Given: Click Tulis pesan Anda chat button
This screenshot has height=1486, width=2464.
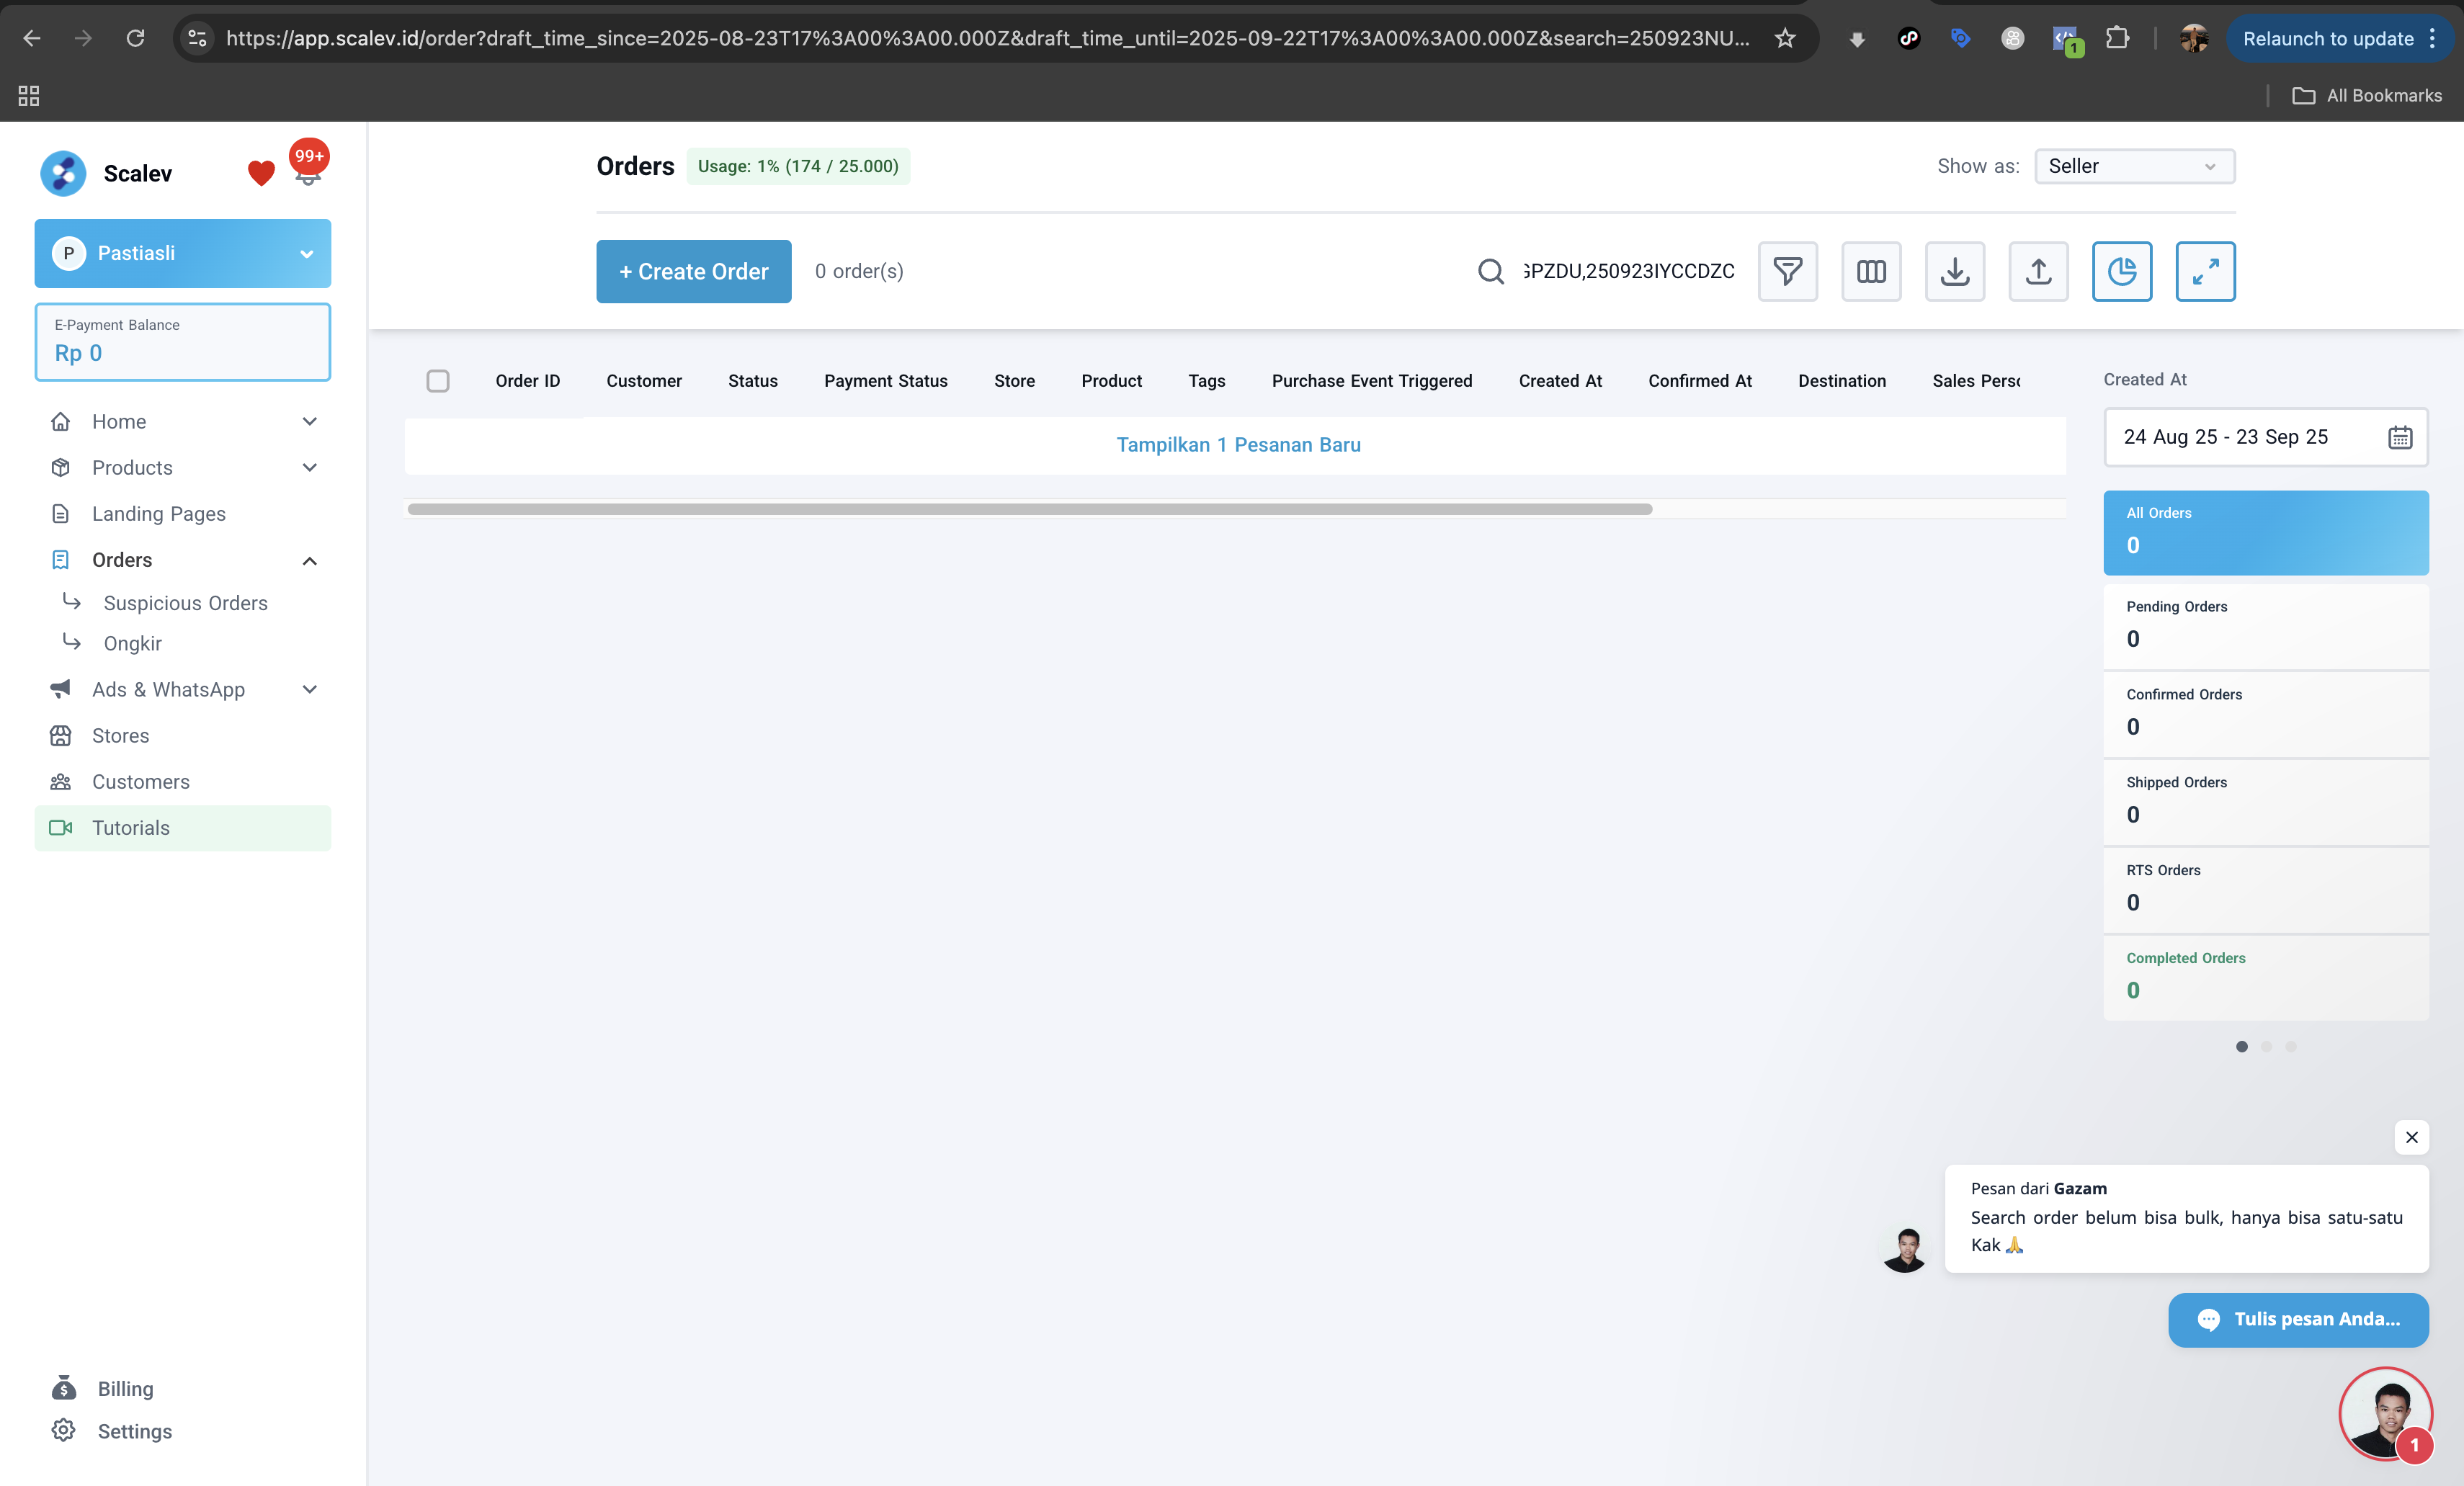Looking at the screenshot, I should click(2298, 1319).
